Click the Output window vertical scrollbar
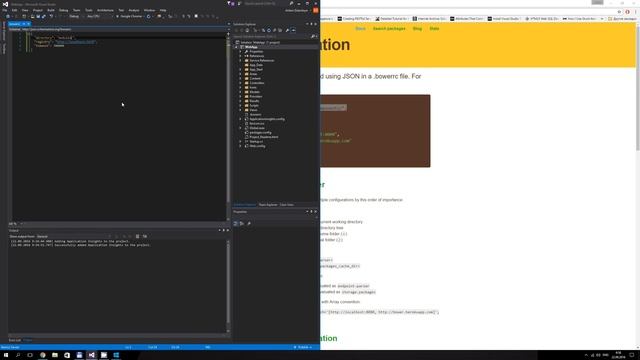 tap(228, 286)
